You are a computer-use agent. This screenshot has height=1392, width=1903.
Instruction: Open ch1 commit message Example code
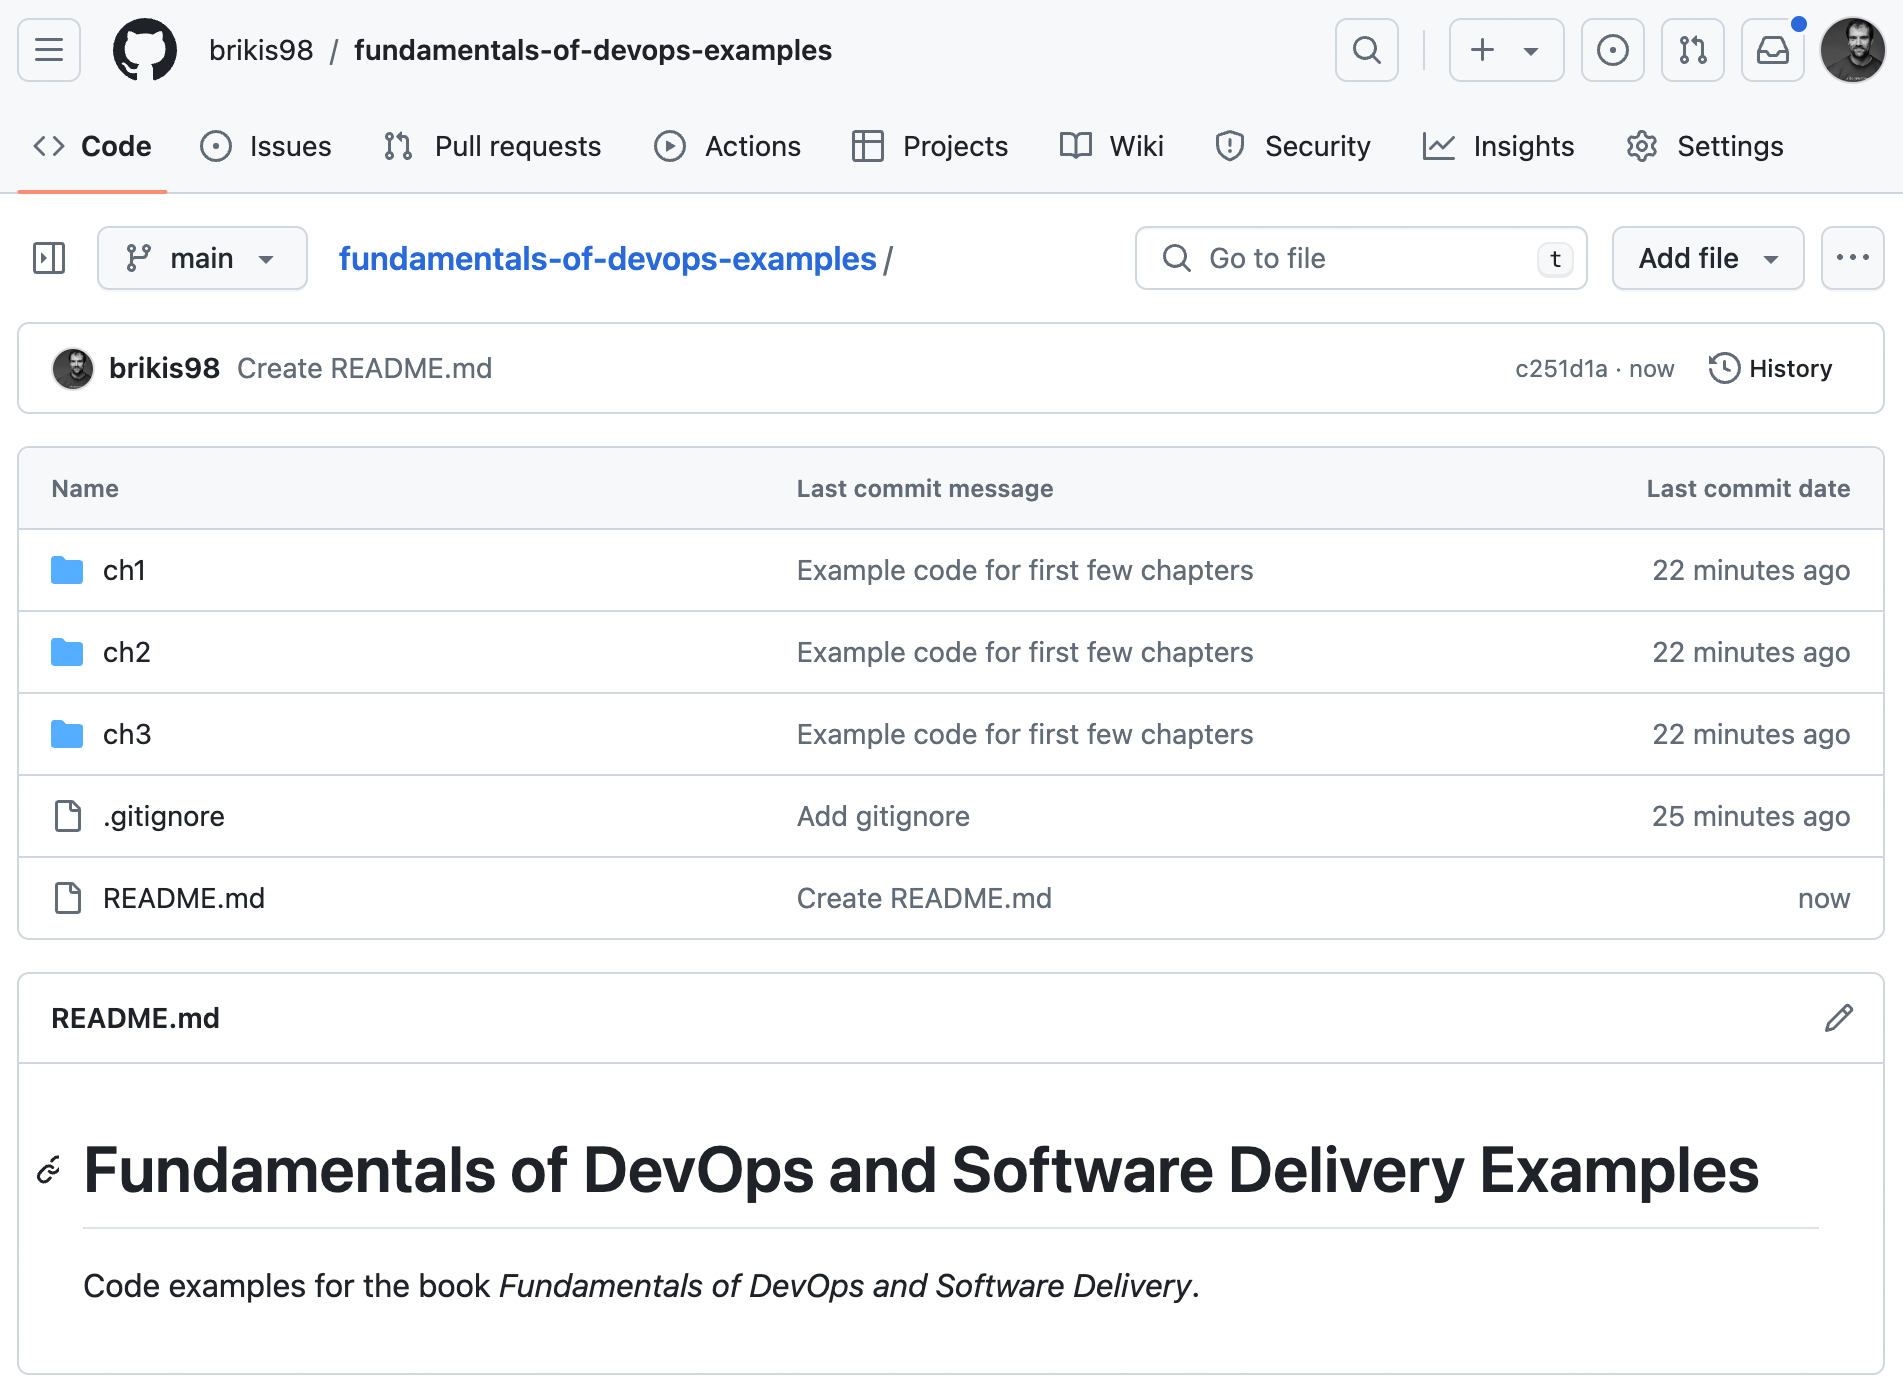pyautogui.click(x=1025, y=570)
